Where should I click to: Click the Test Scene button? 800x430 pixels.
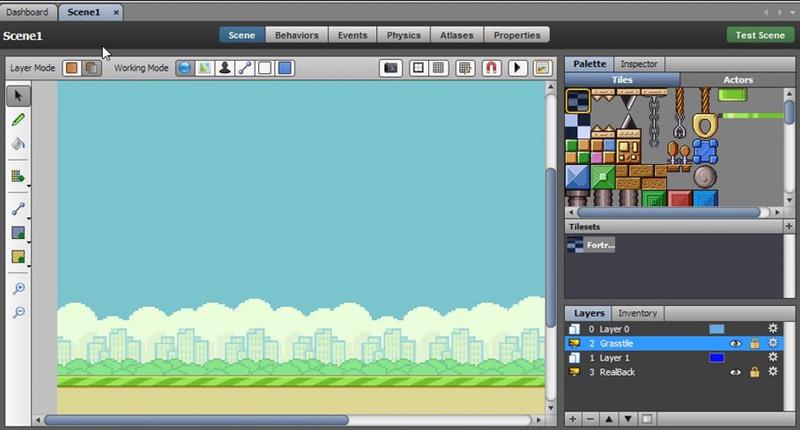coord(759,35)
